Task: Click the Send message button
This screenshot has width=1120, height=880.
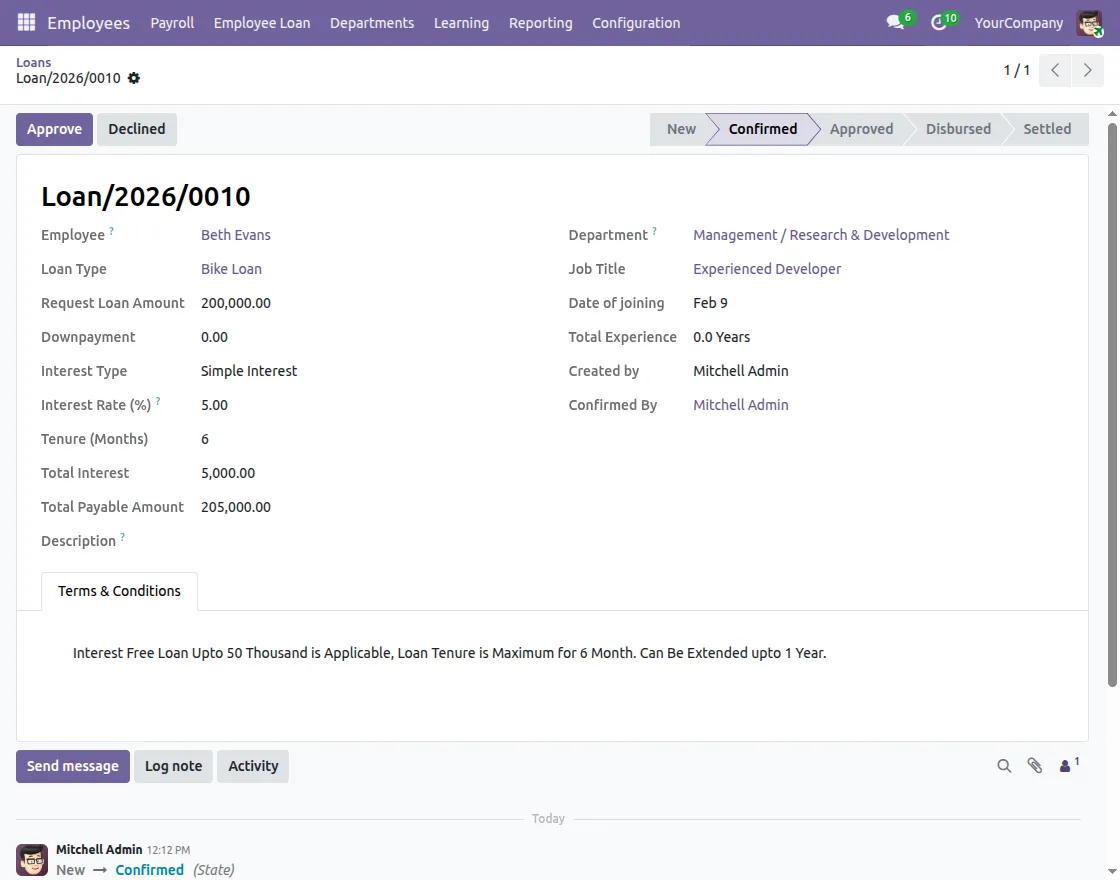Action: tap(72, 765)
